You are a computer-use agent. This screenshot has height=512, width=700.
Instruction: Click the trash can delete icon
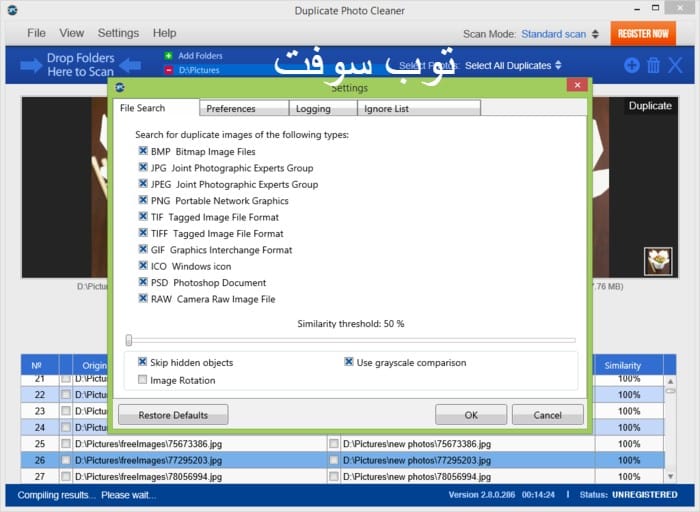653,66
